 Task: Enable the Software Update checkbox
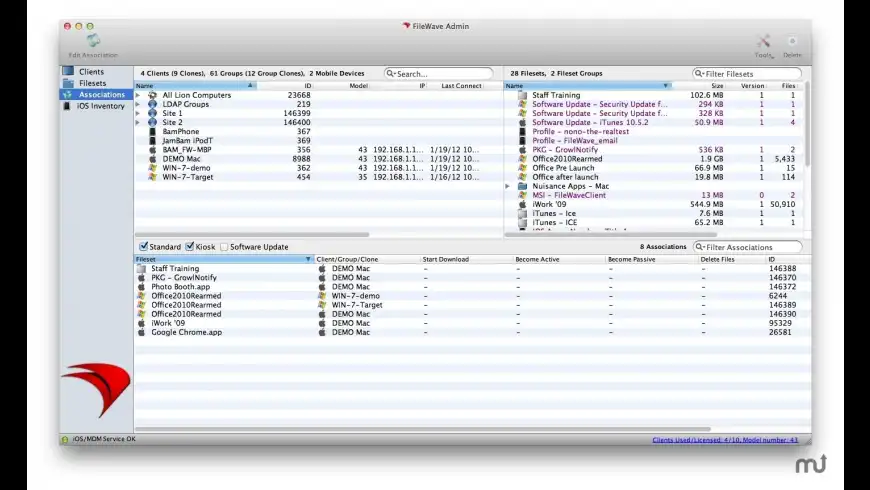(x=224, y=247)
